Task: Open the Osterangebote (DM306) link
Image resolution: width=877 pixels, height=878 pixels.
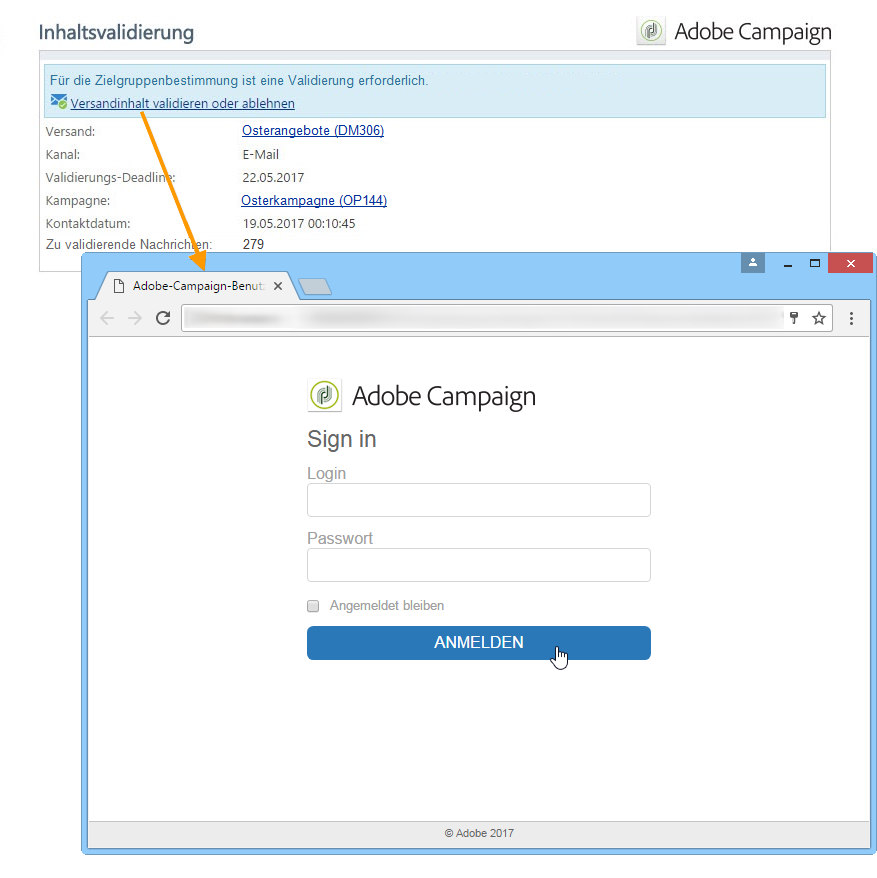Action: [x=313, y=130]
